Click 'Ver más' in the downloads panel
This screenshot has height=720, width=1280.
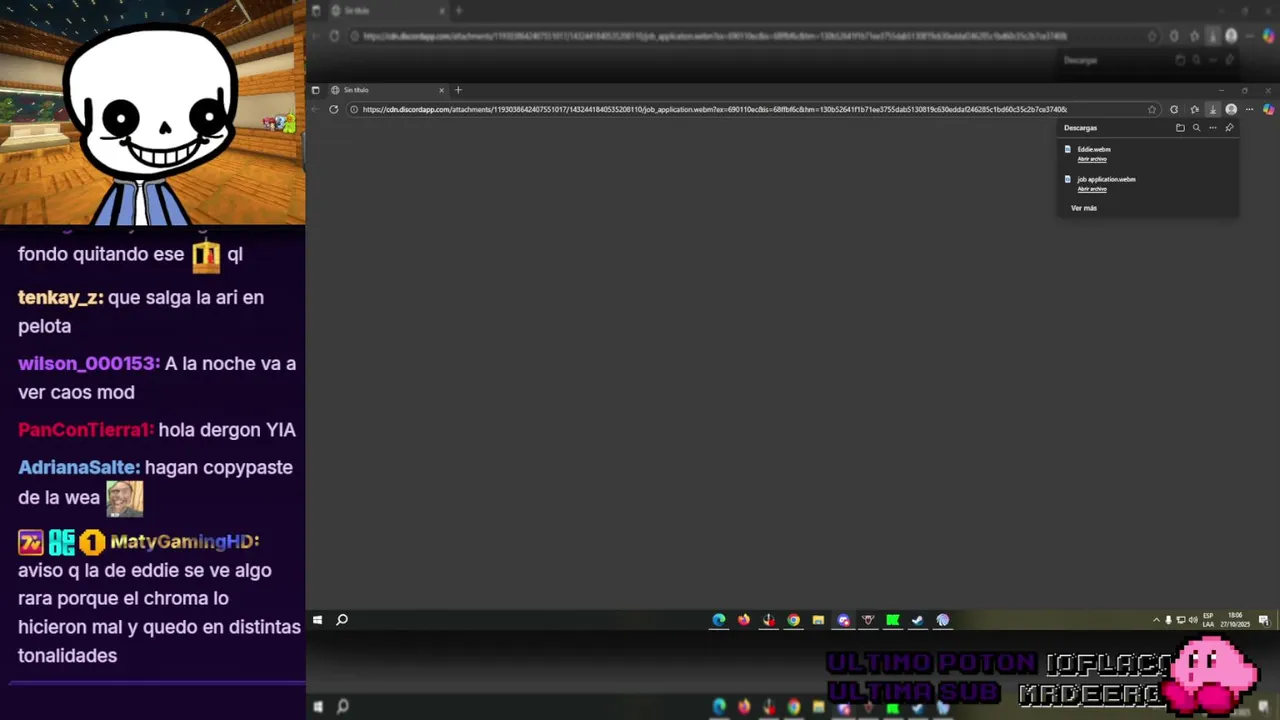[x=1084, y=208]
